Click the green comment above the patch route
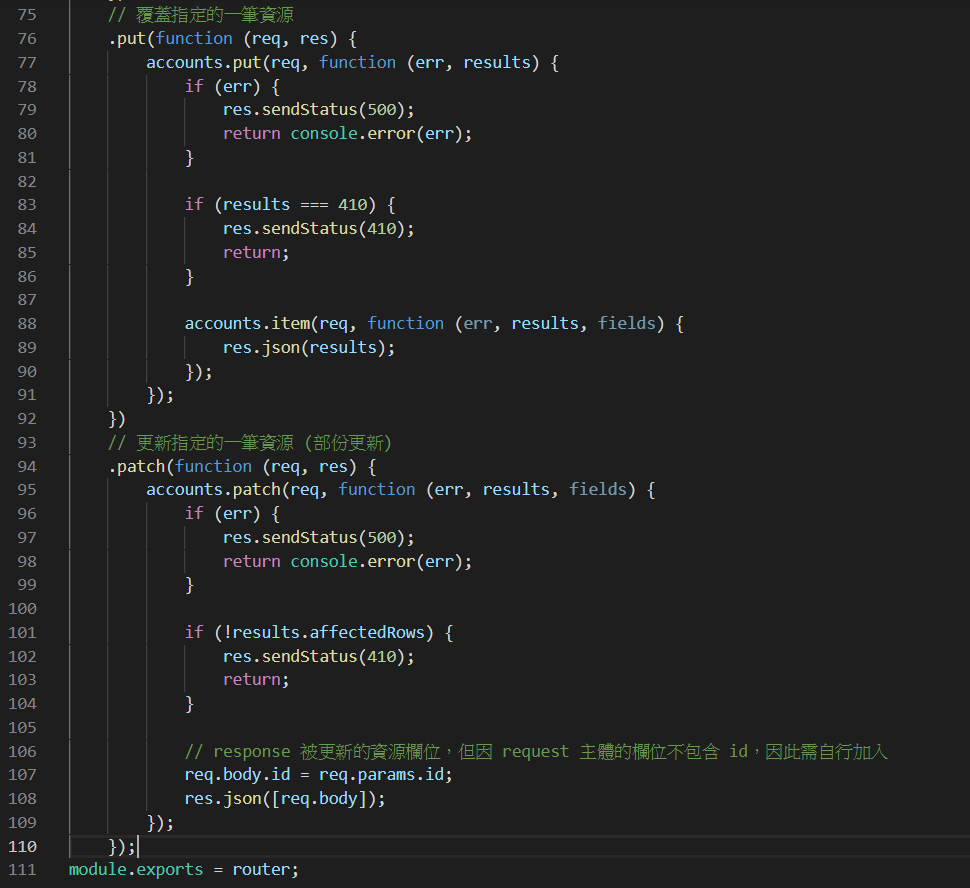This screenshot has width=970, height=888. (248, 442)
